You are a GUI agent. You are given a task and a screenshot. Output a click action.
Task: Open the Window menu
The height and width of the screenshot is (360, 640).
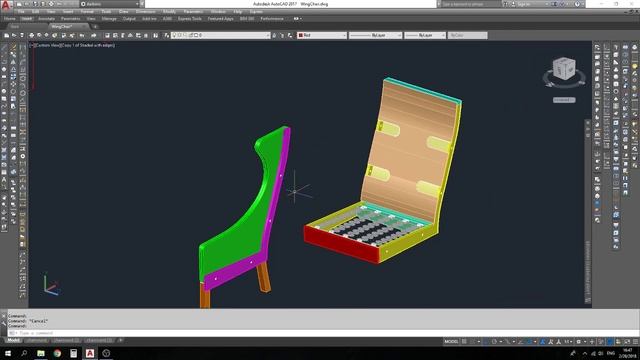(218, 12)
